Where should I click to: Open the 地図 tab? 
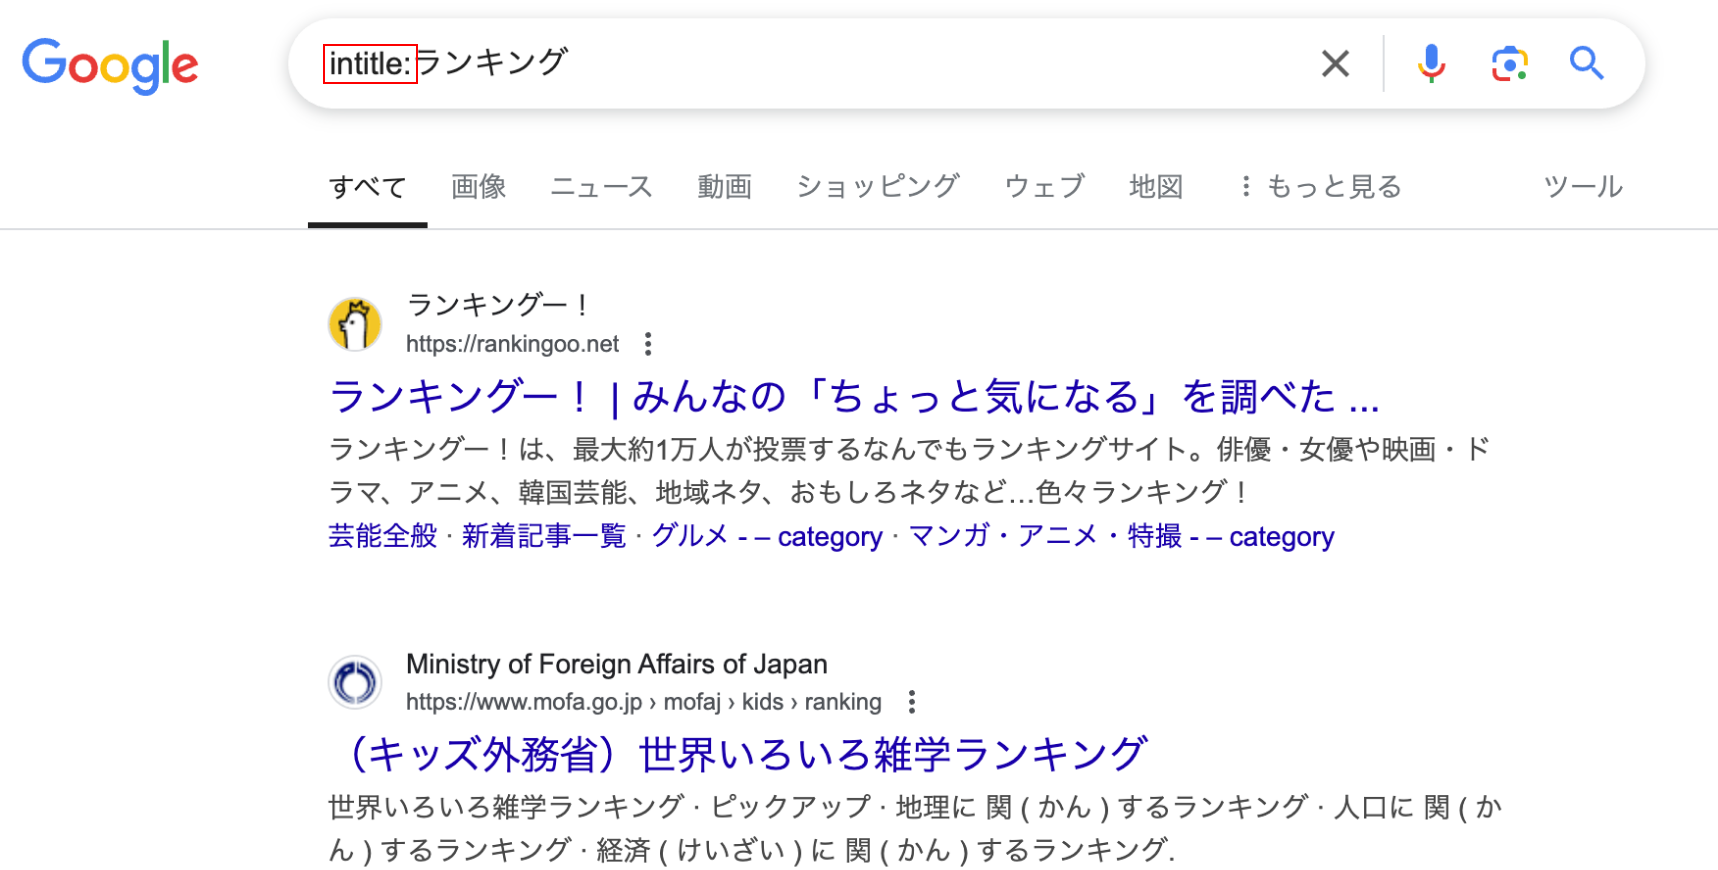pos(1156,187)
